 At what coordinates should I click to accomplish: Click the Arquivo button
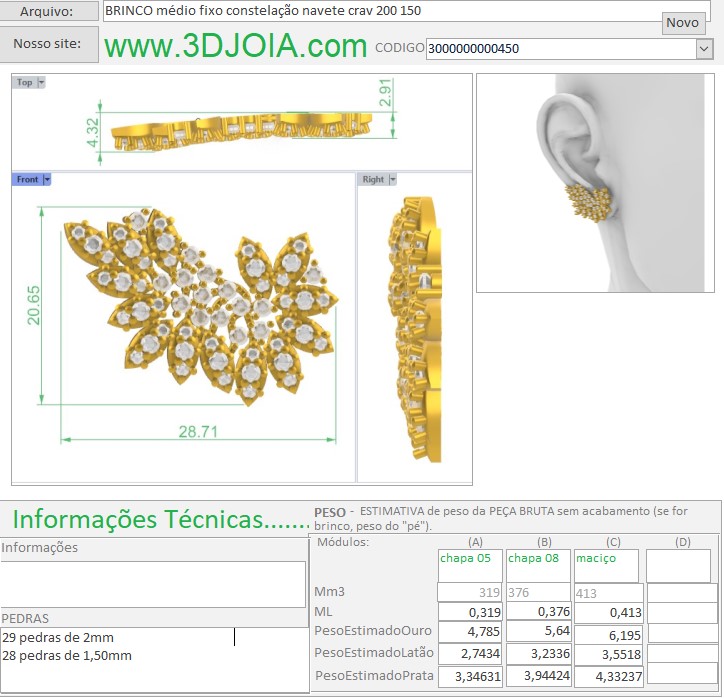click(50, 11)
